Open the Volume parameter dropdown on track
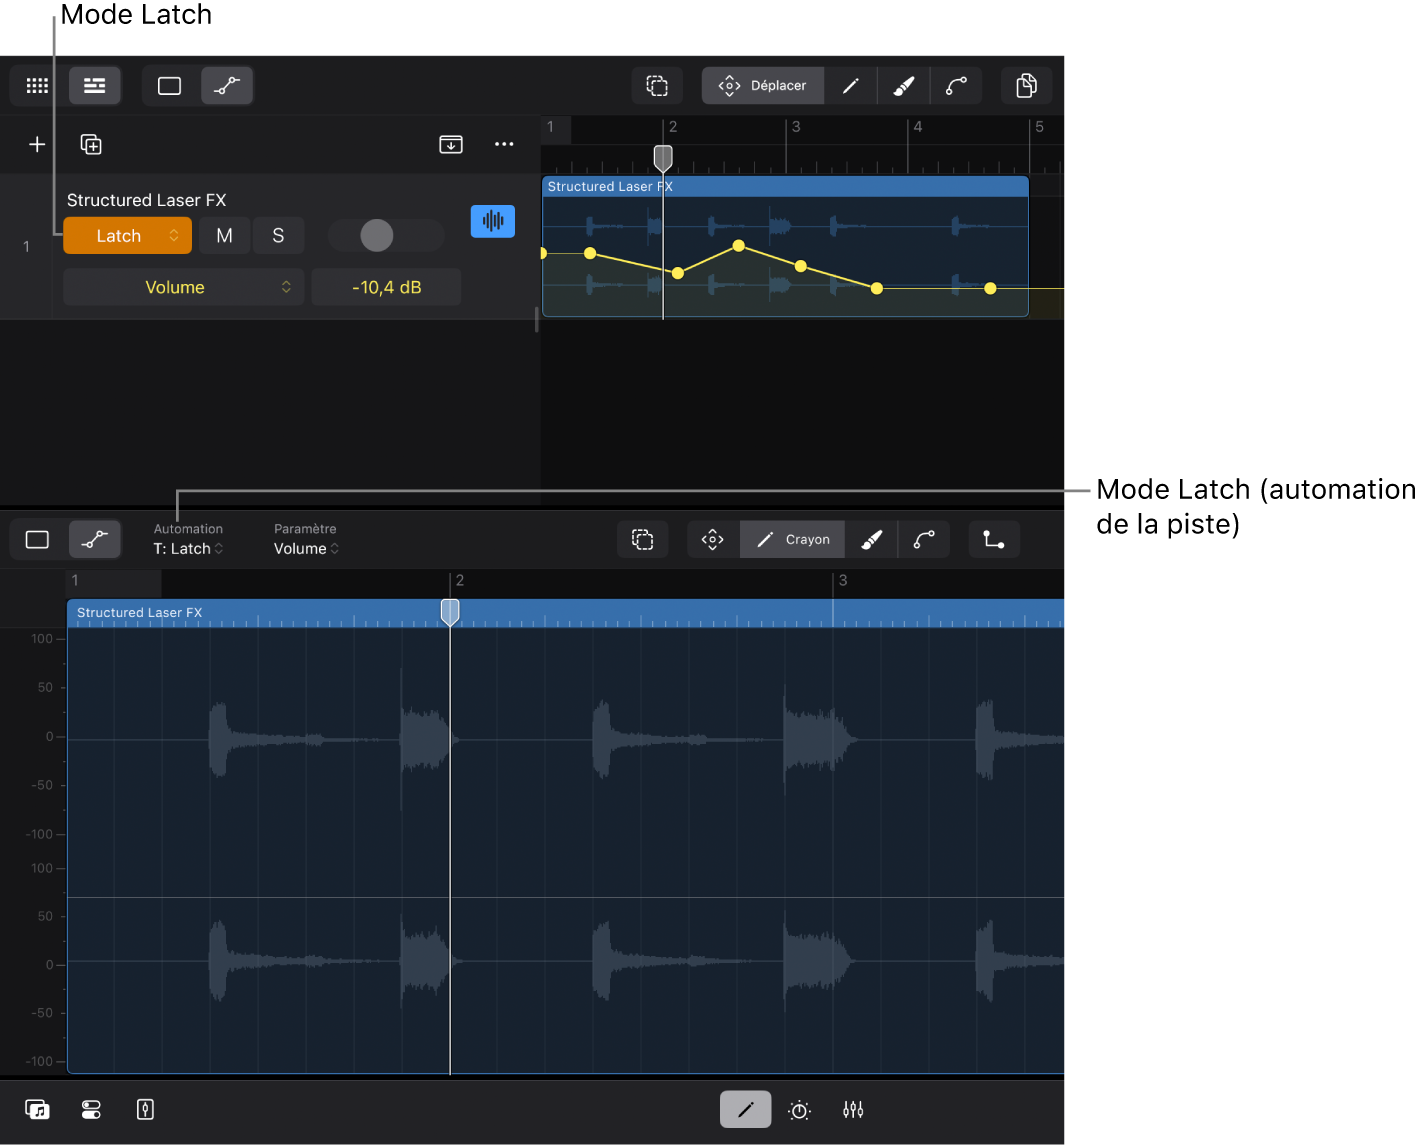This screenshot has height=1146, width=1426. tap(183, 287)
